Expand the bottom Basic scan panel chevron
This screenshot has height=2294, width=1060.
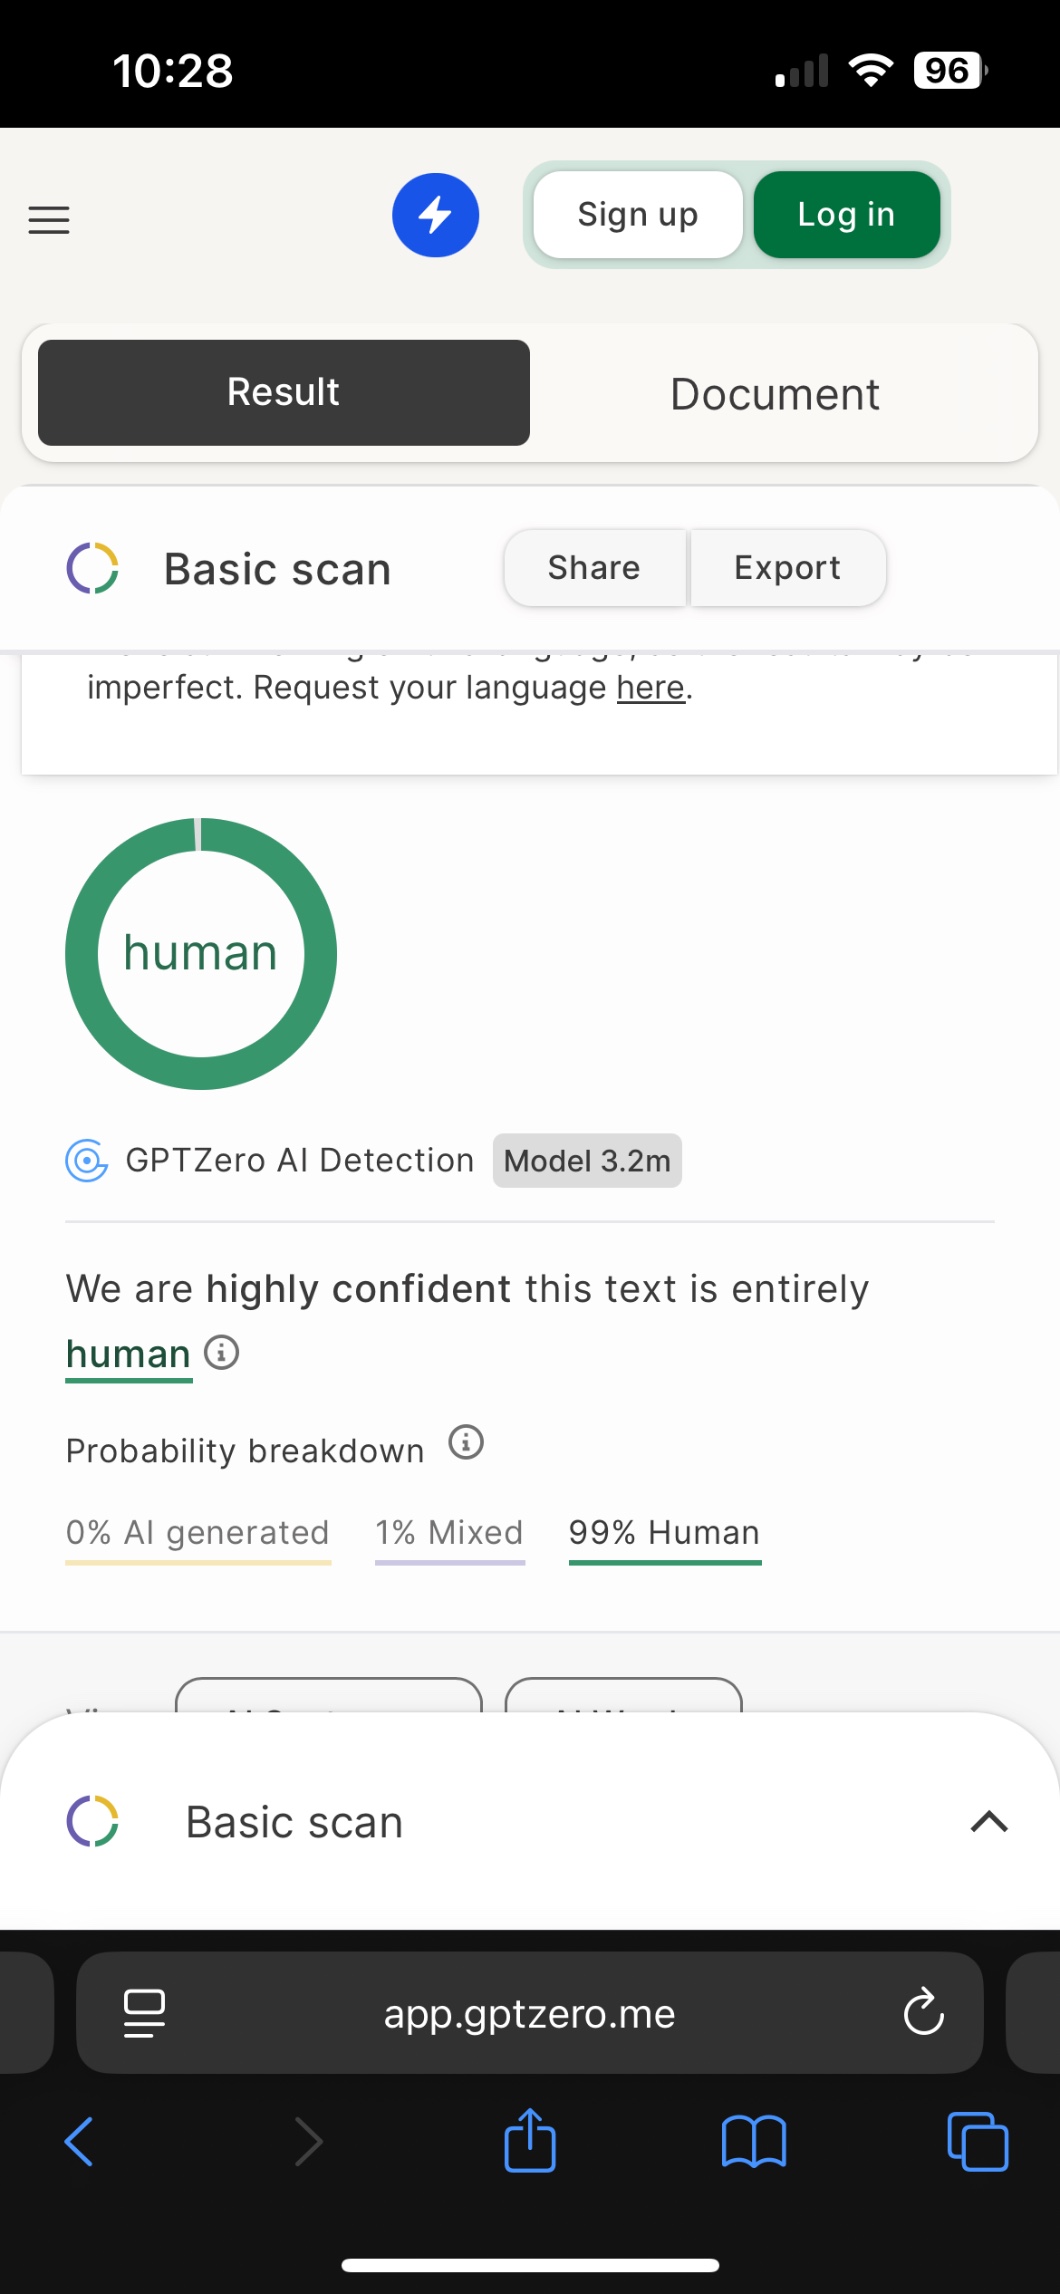pos(989,1822)
